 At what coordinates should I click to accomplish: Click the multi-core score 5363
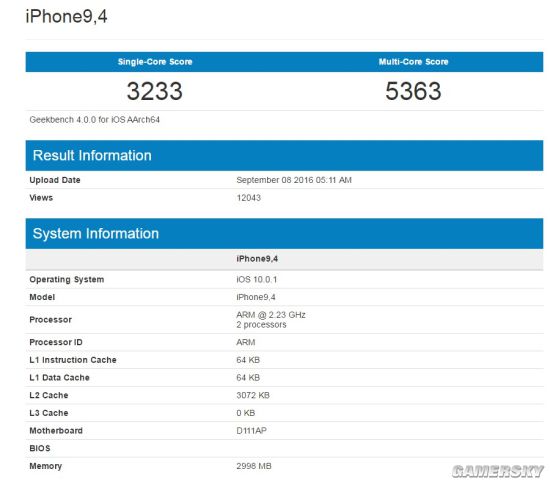[x=413, y=91]
